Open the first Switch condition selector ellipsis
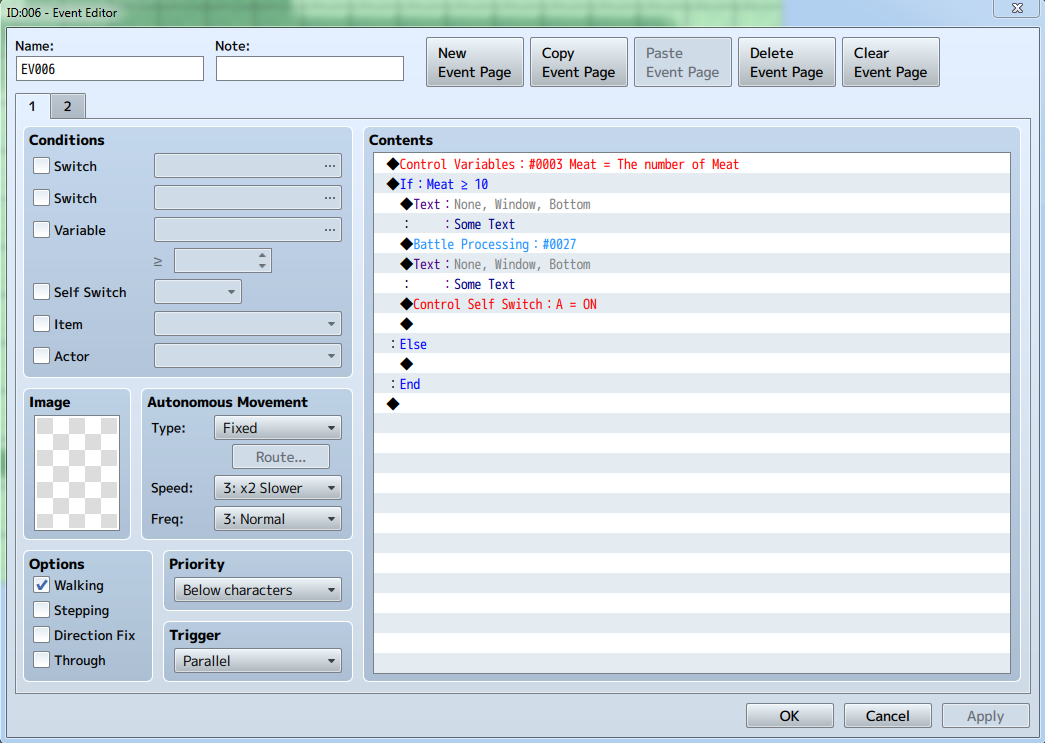The width and height of the screenshot is (1045, 743). pyautogui.click(x=330, y=166)
